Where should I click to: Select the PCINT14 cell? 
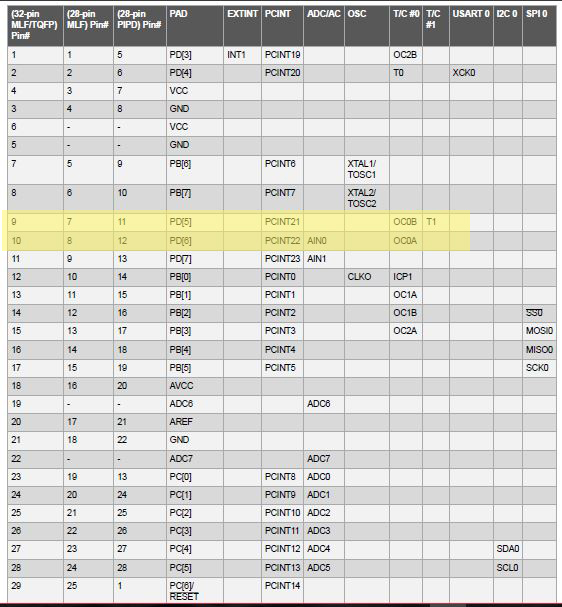coord(283,586)
